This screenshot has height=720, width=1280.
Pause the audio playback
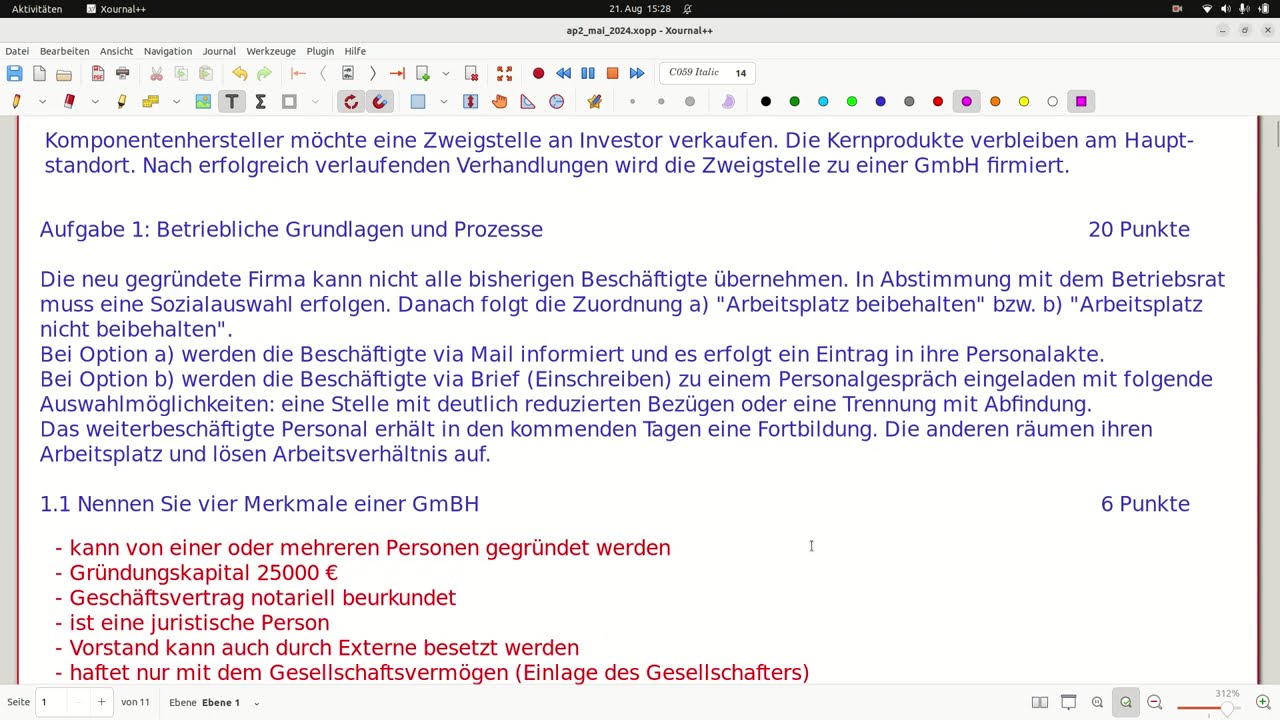[588, 73]
